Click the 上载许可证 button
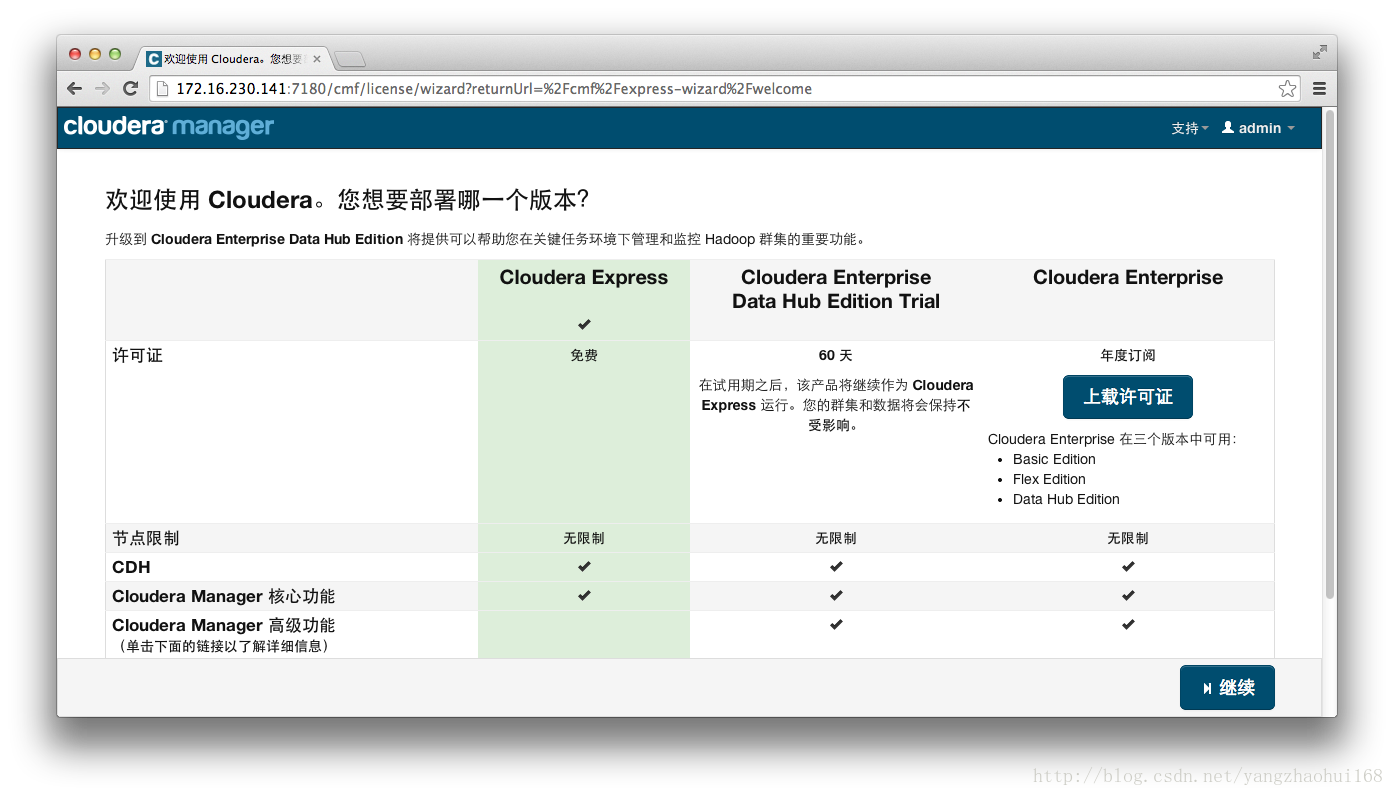Screen dimensions: 1394x796 coord(1127,397)
